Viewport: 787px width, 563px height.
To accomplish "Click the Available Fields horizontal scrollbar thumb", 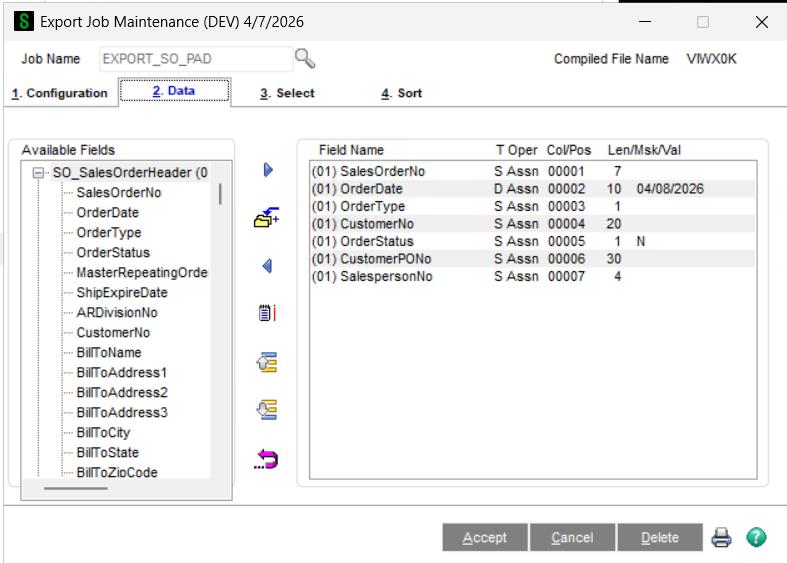I will pos(75,488).
